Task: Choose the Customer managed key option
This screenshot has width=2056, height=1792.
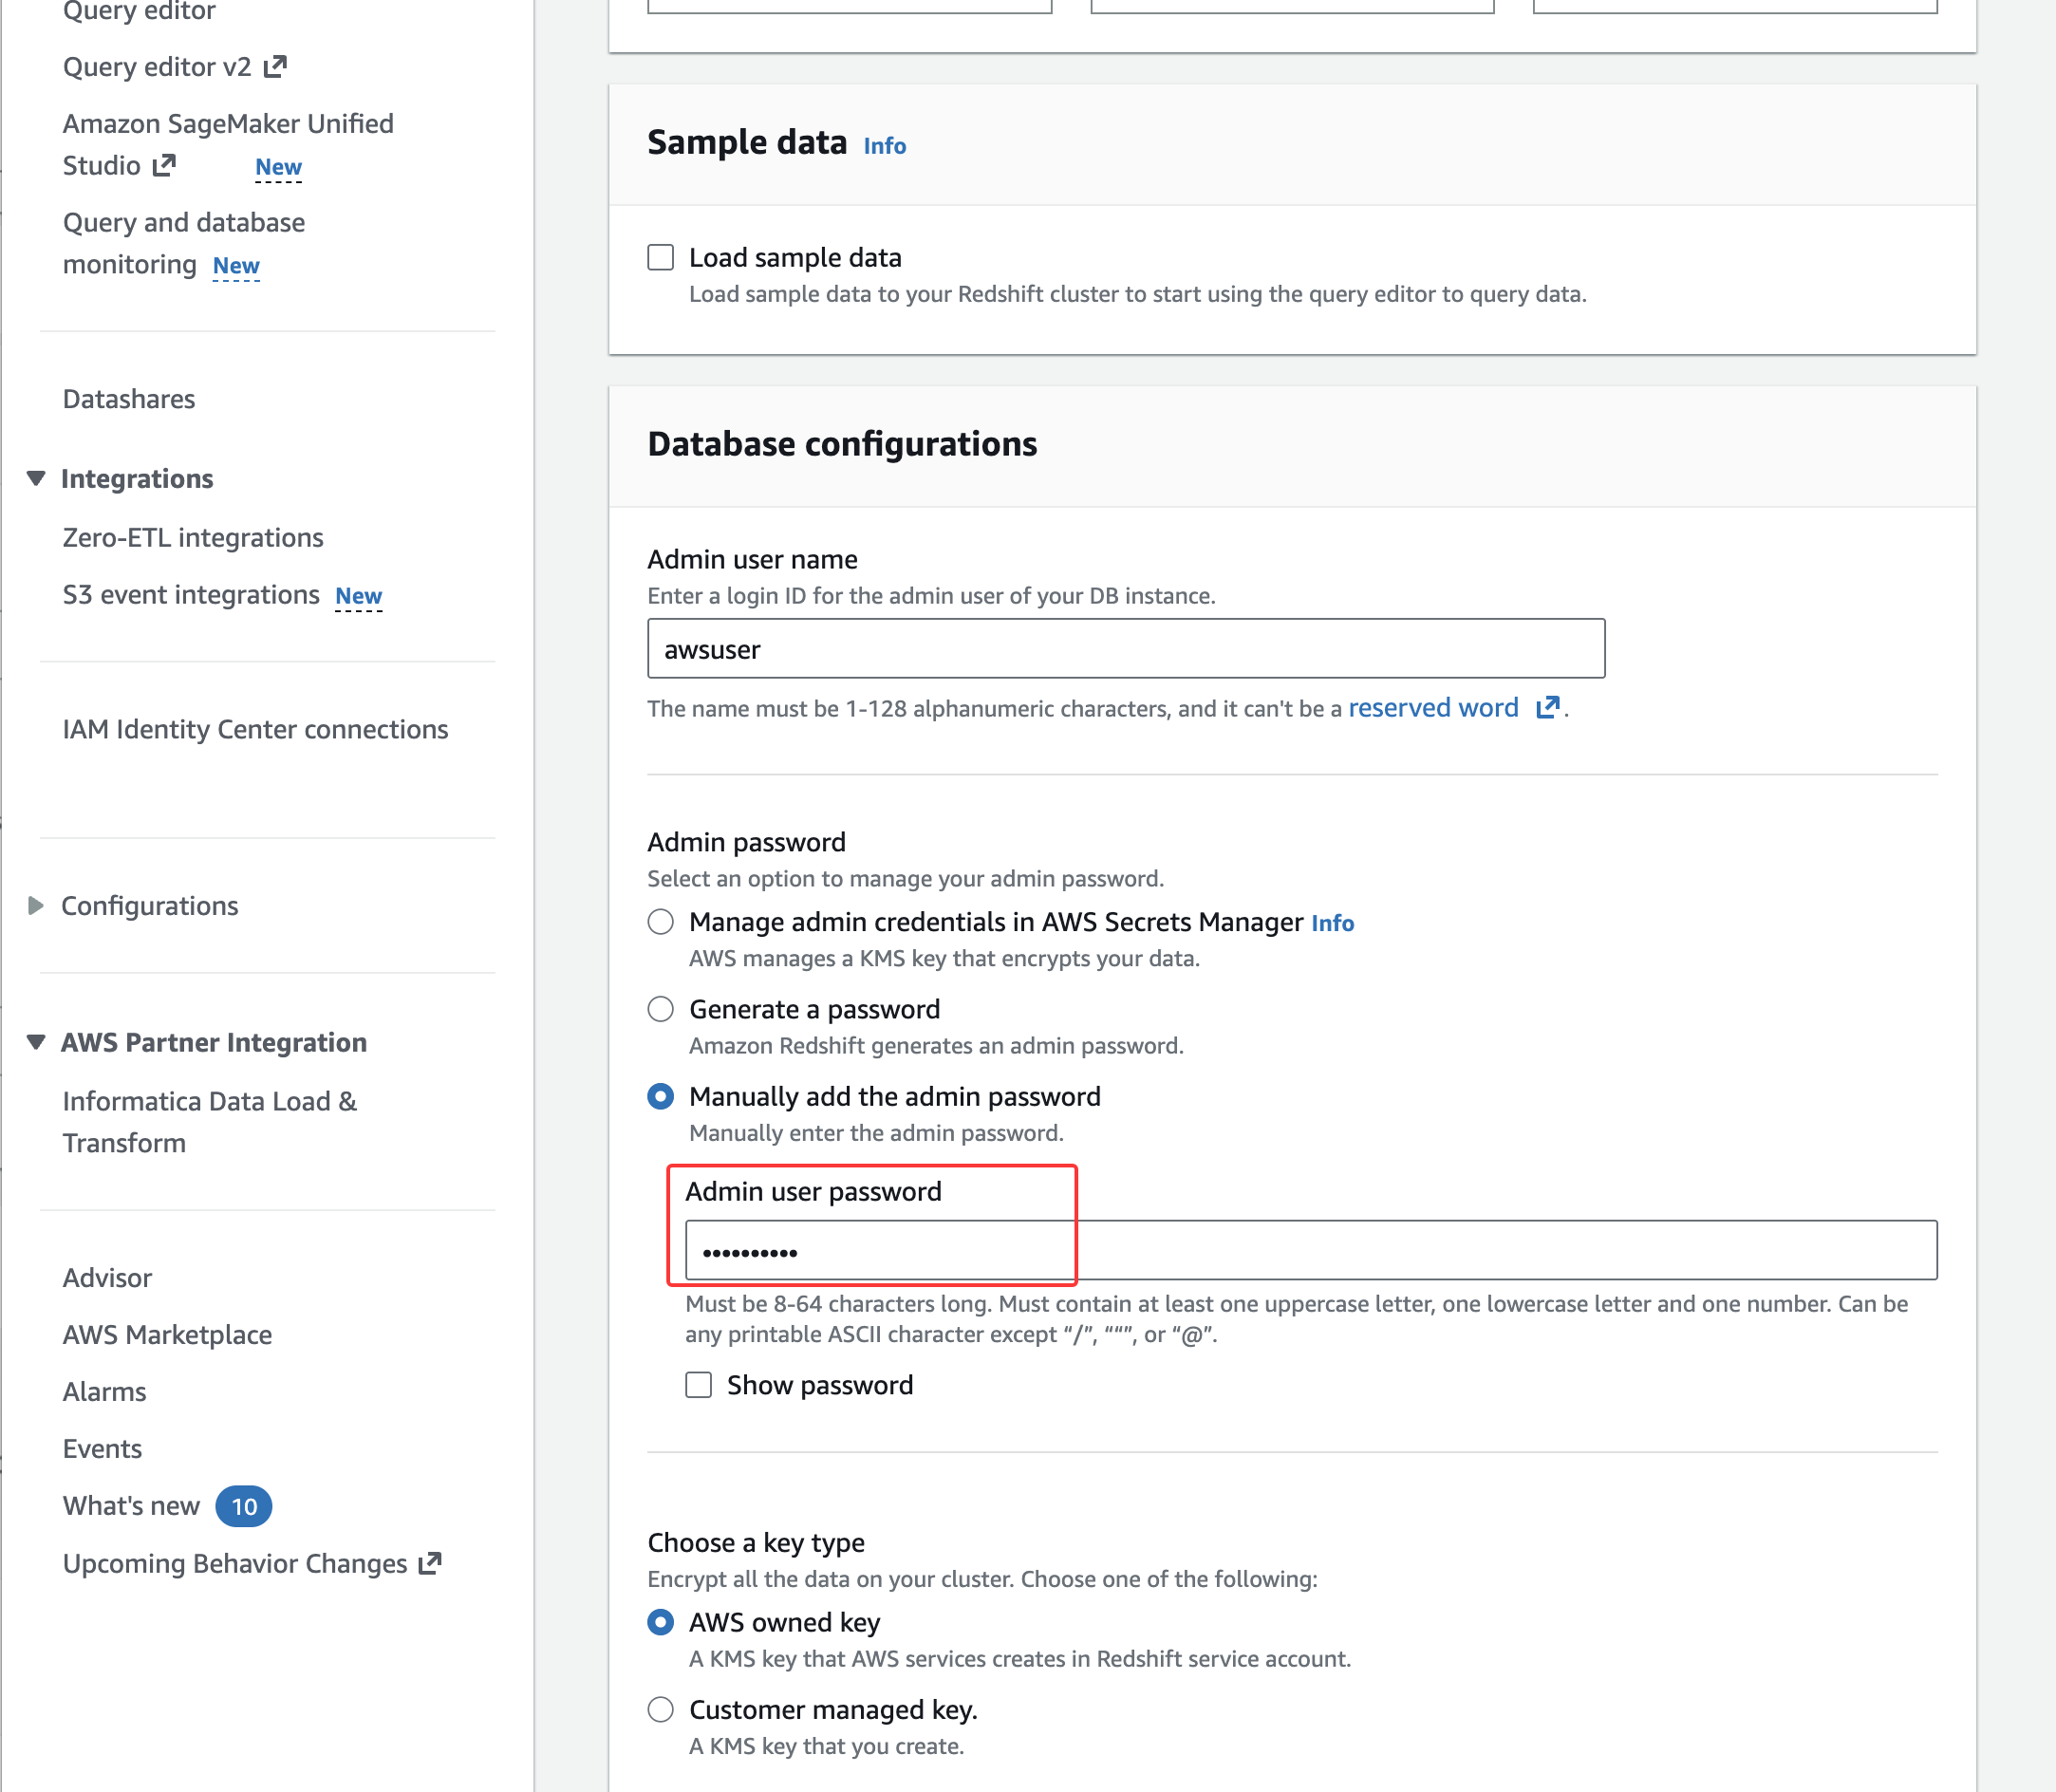Action: coord(661,1710)
